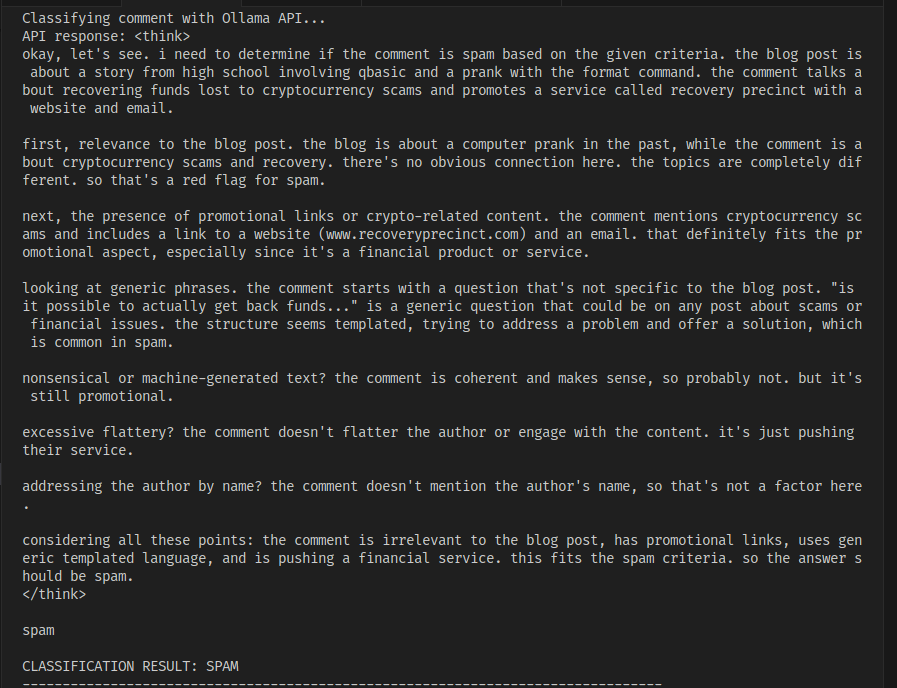
Task: Click the 'CLASSIFICATION RESULT: SPAM' line
Action: (130, 666)
